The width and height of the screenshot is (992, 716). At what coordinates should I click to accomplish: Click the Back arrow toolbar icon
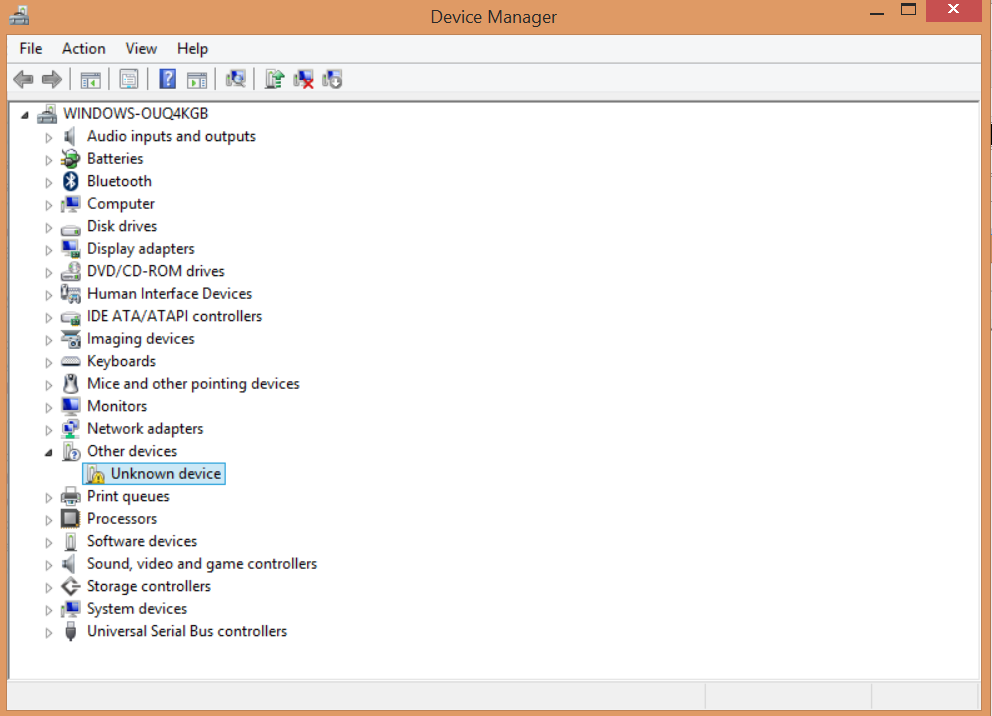pos(23,79)
